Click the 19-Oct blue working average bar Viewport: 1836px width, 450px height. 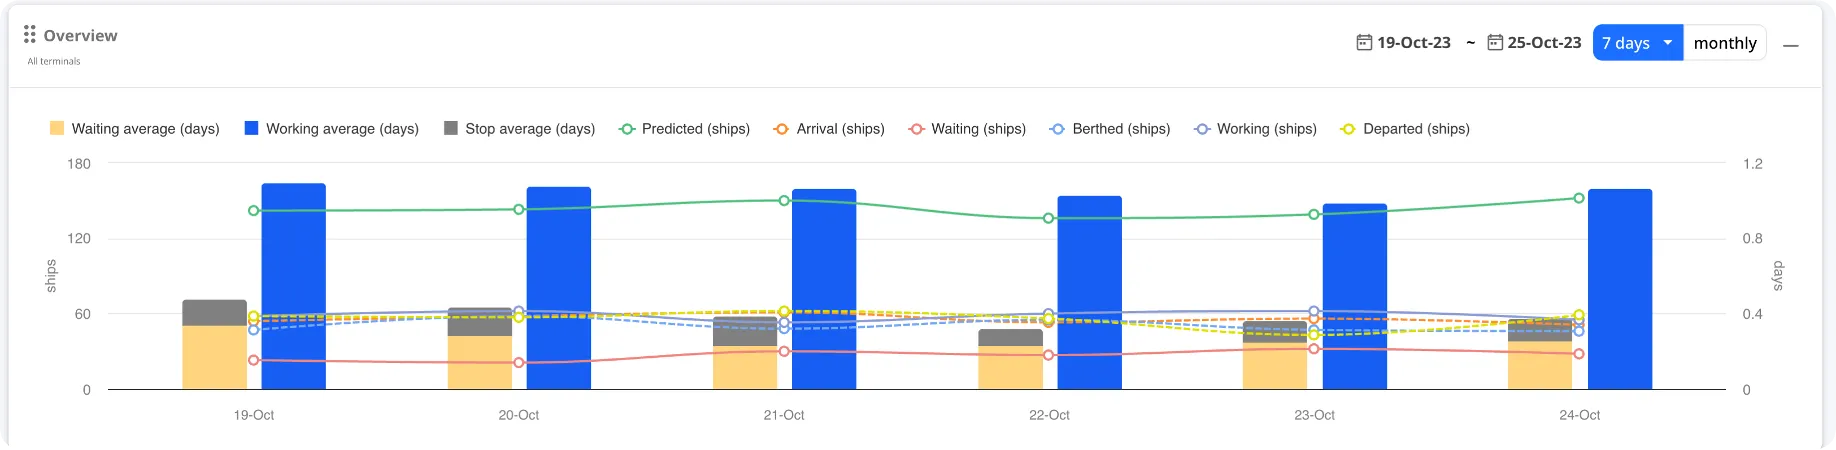click(x=293, y=286)
